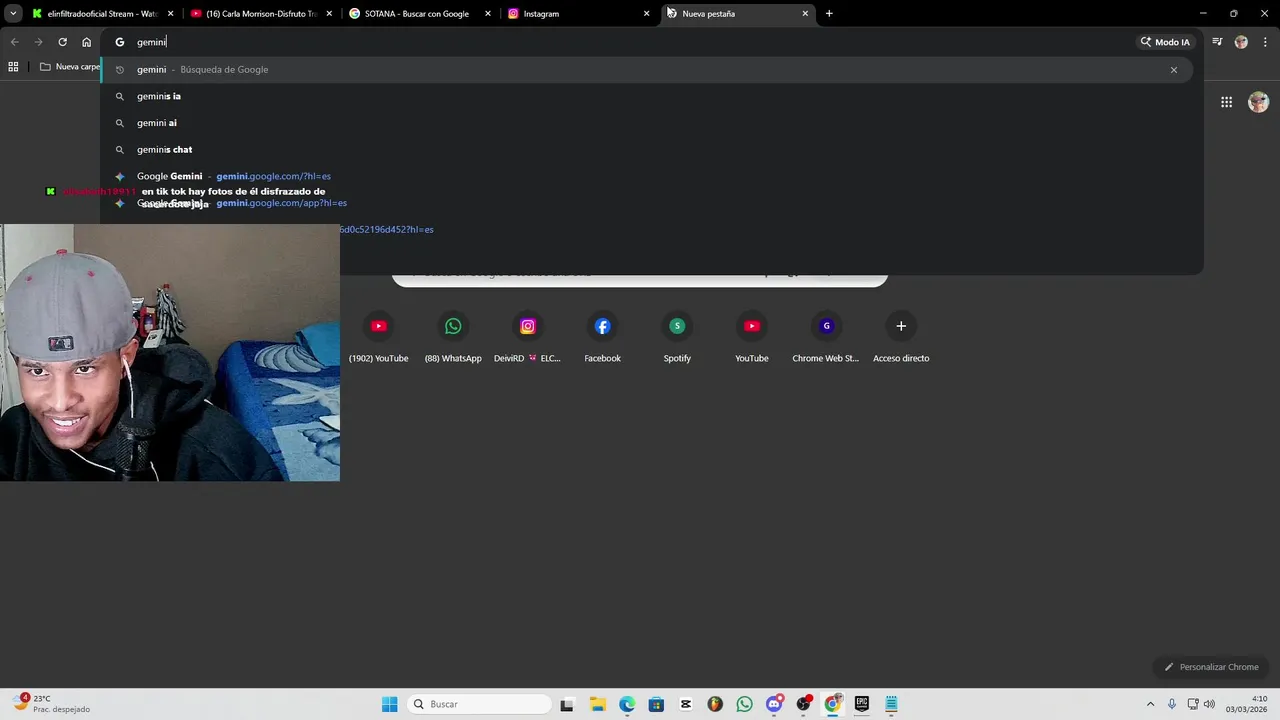
Task: Launch Microsoft Edge from taskbar
Action: [627, 704]
